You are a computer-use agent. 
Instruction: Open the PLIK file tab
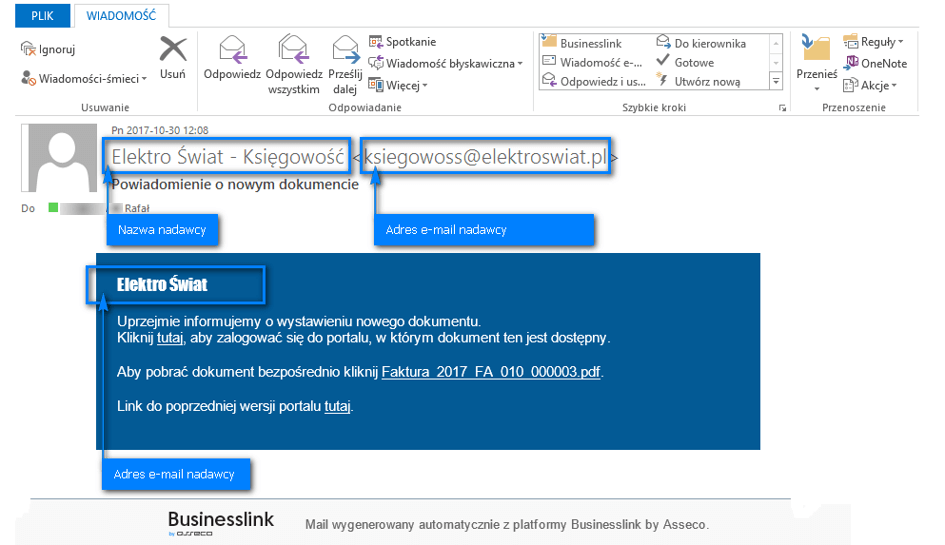(42, 16)
